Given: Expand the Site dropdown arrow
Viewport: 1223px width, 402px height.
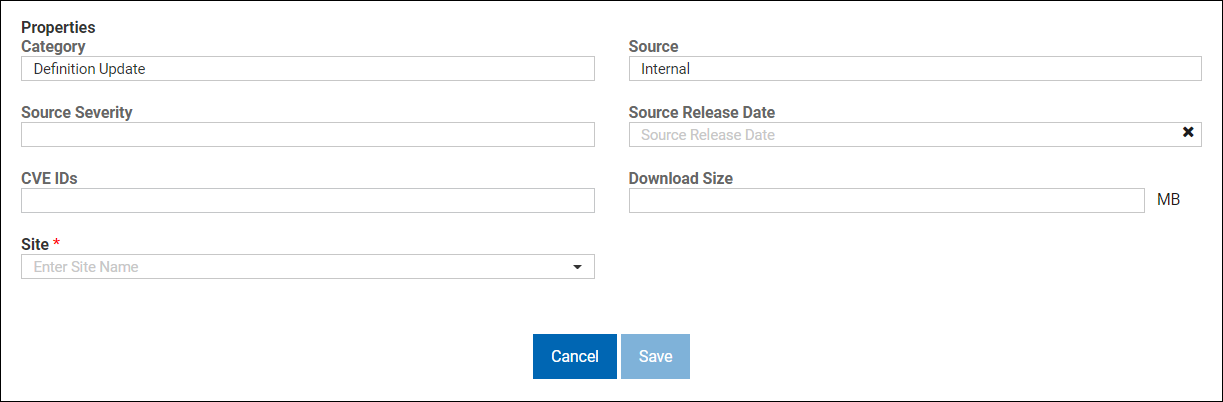Looking at the screenshot, I should (x=577, y=267).
